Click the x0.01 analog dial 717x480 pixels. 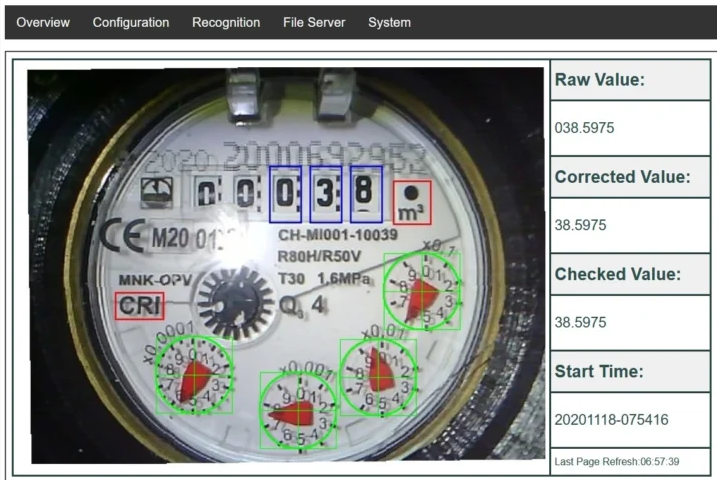[378, 376]
